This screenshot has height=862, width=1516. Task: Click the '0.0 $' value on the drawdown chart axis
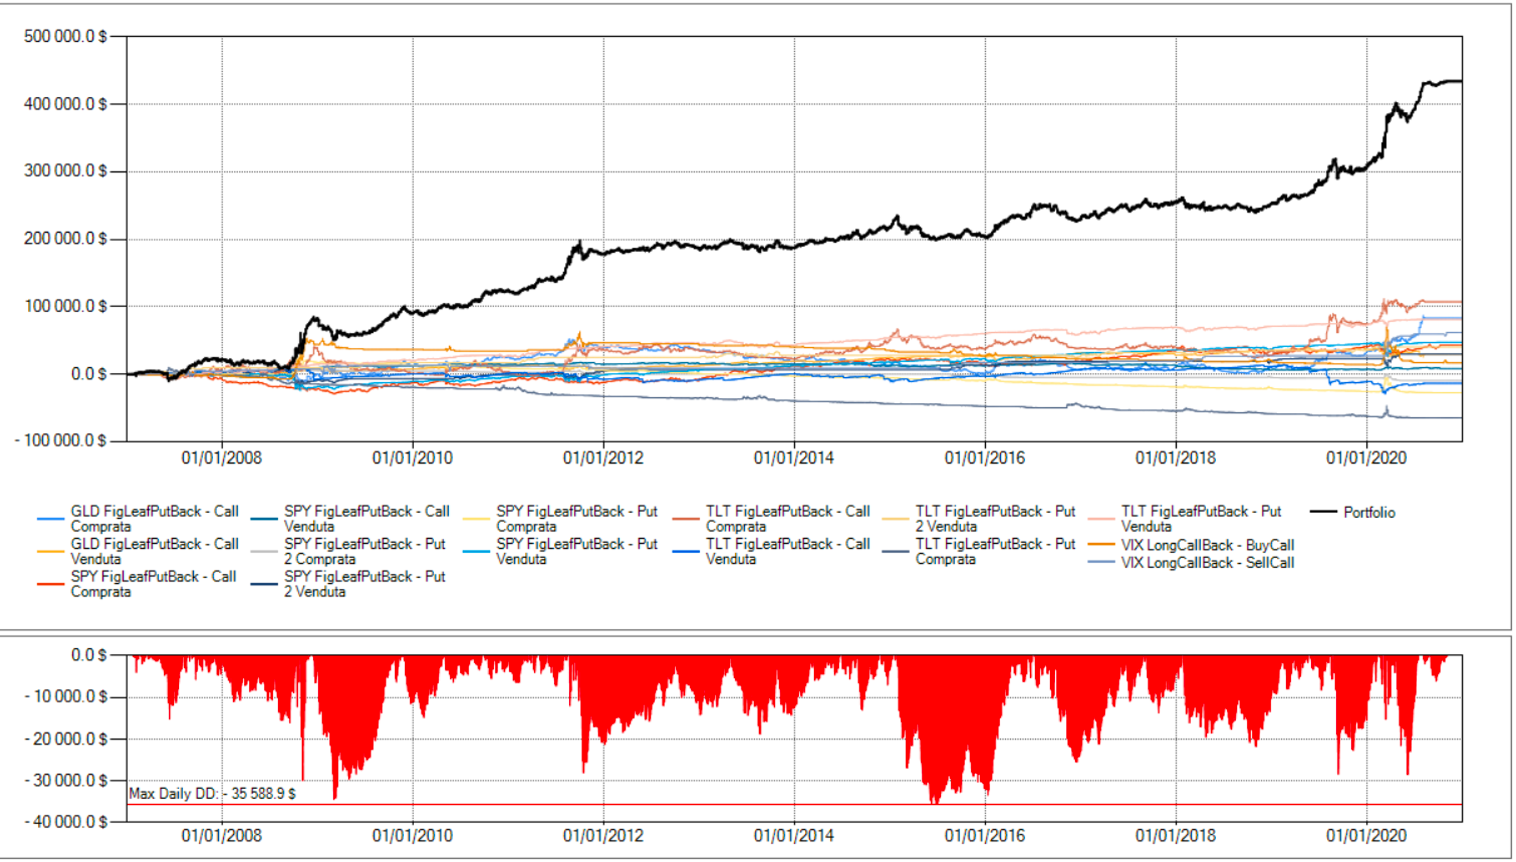pyautogui.click(x=88, y=655)
